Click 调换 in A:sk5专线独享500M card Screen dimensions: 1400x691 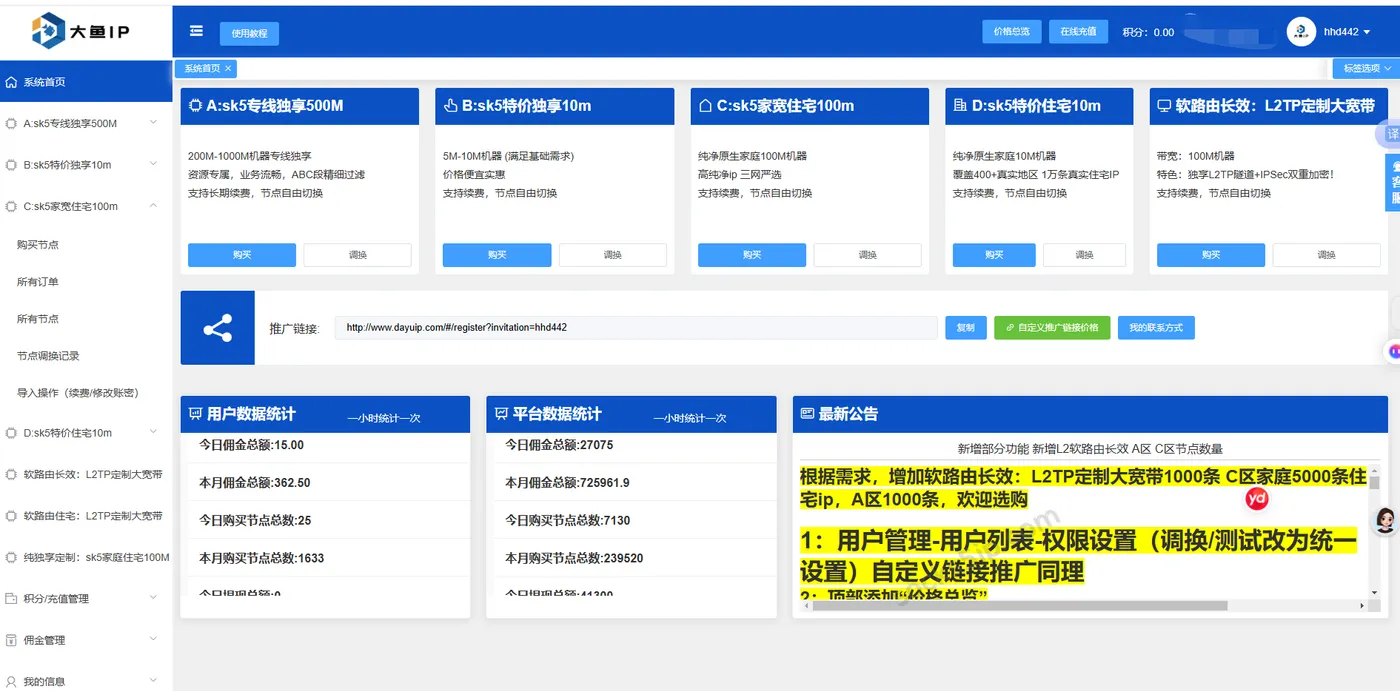coord(358,255)
